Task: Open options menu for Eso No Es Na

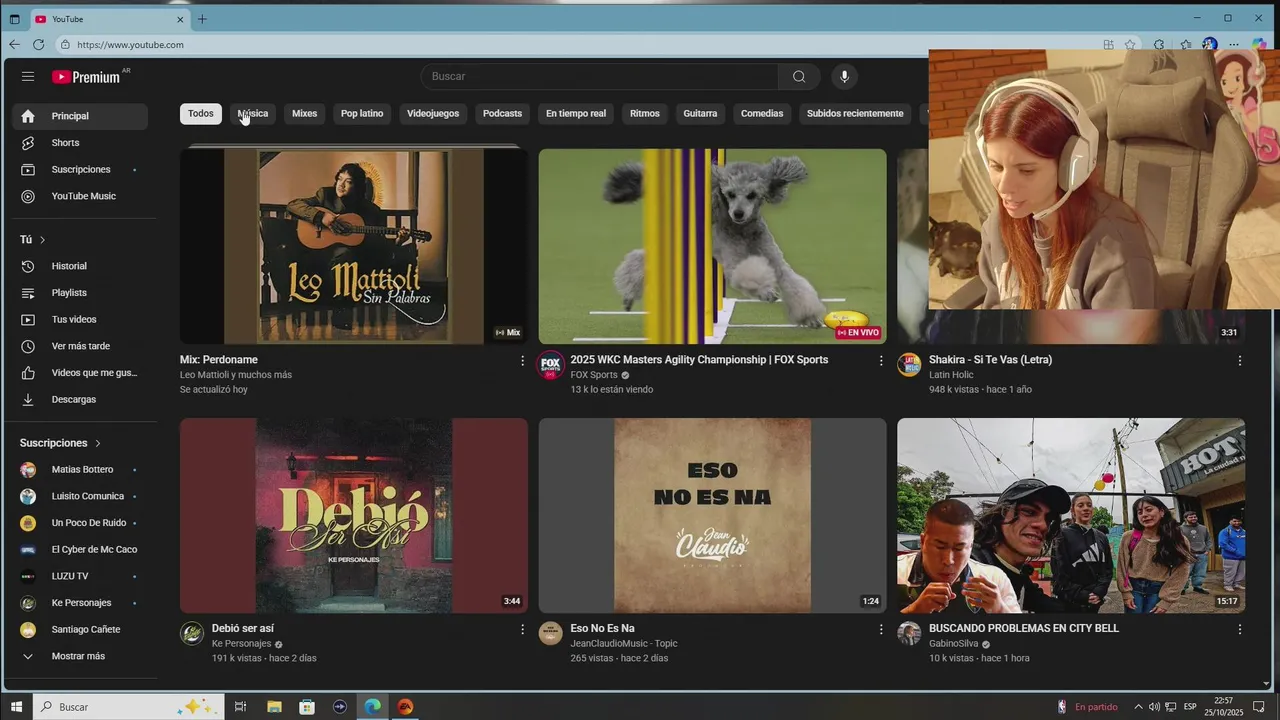Action: pos(881,630)
